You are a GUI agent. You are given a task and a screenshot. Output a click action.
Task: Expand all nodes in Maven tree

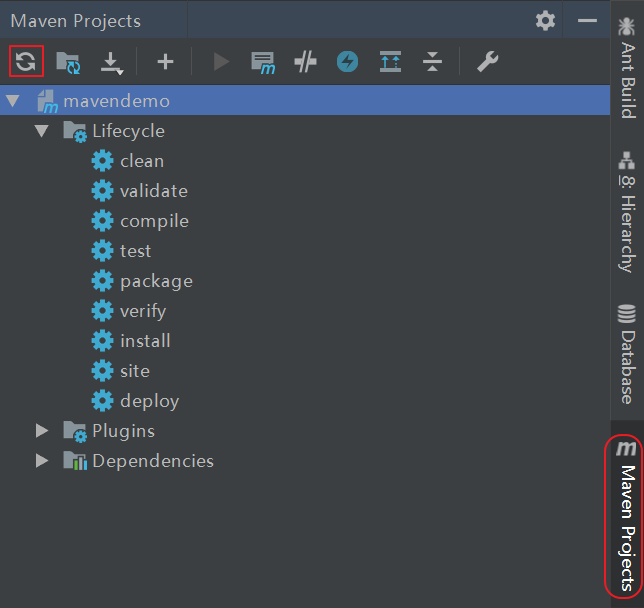(x=390, y=62)
